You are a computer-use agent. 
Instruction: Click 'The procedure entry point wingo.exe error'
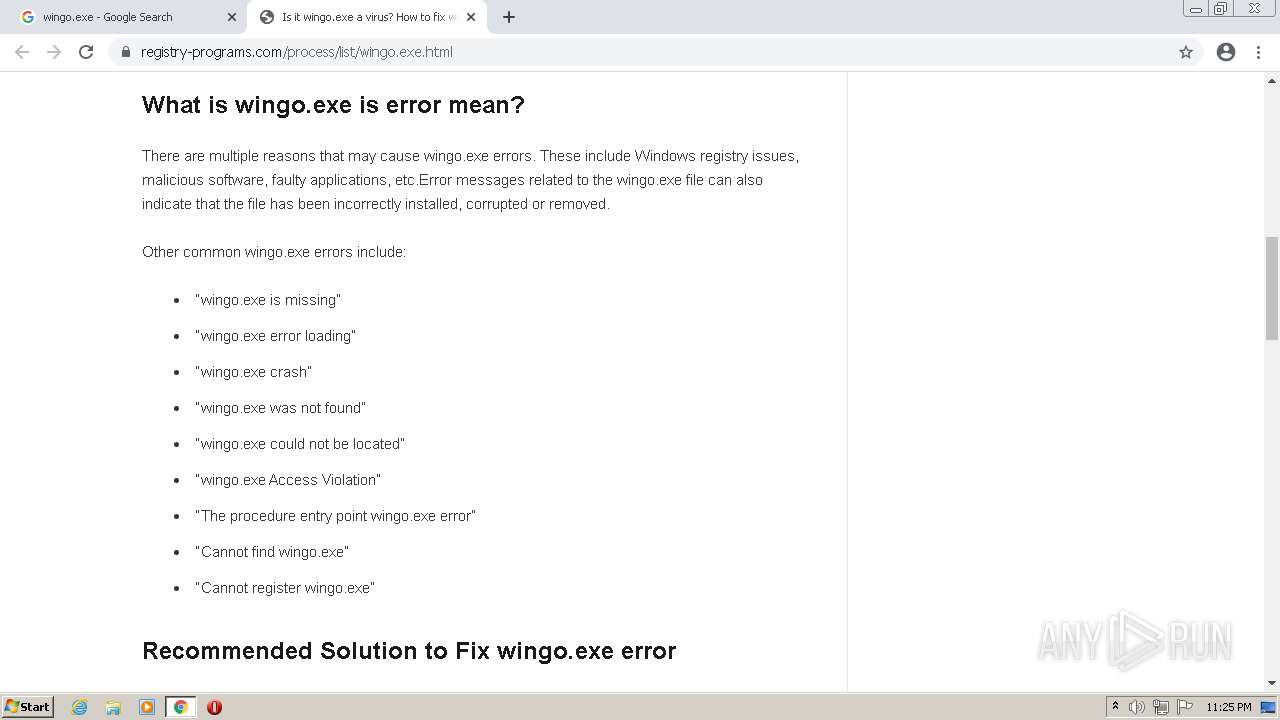click(x=335, y=516)
